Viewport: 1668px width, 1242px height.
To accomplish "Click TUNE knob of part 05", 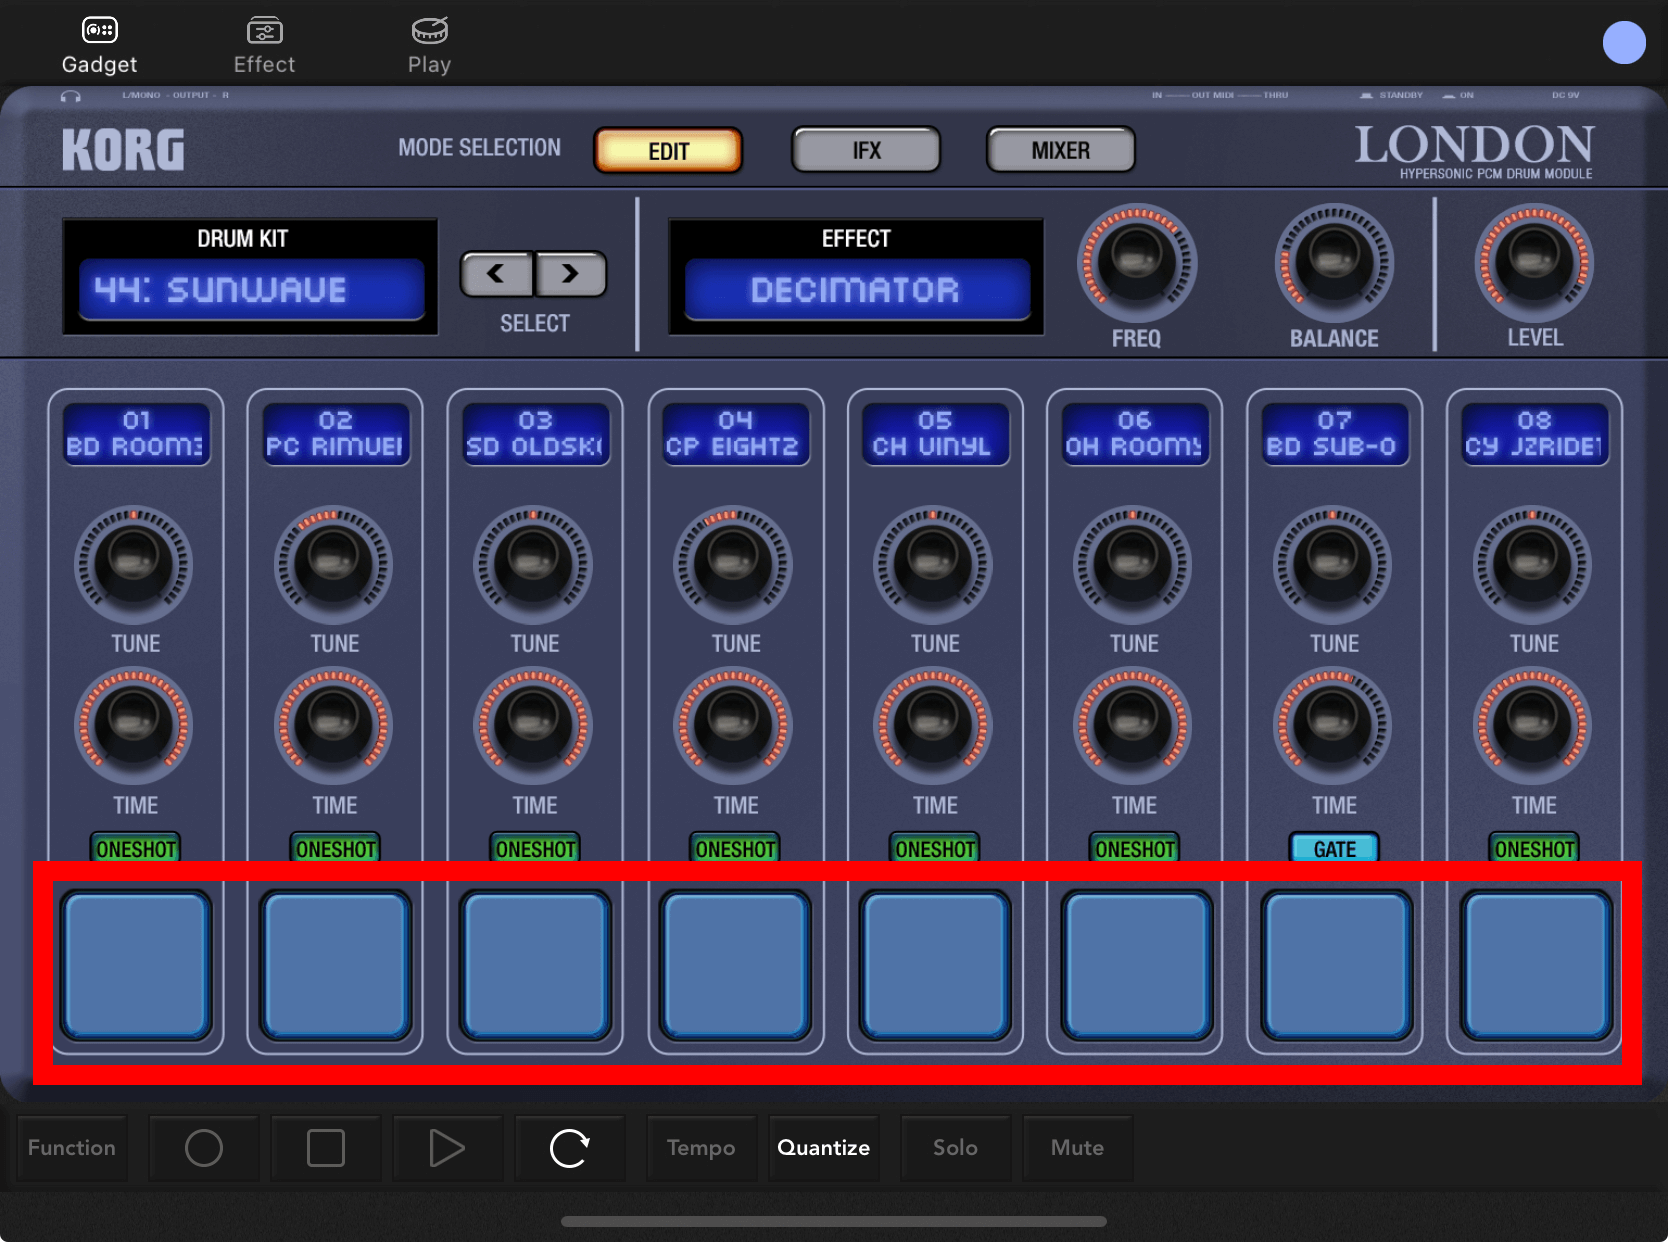I will pos(933,564).
